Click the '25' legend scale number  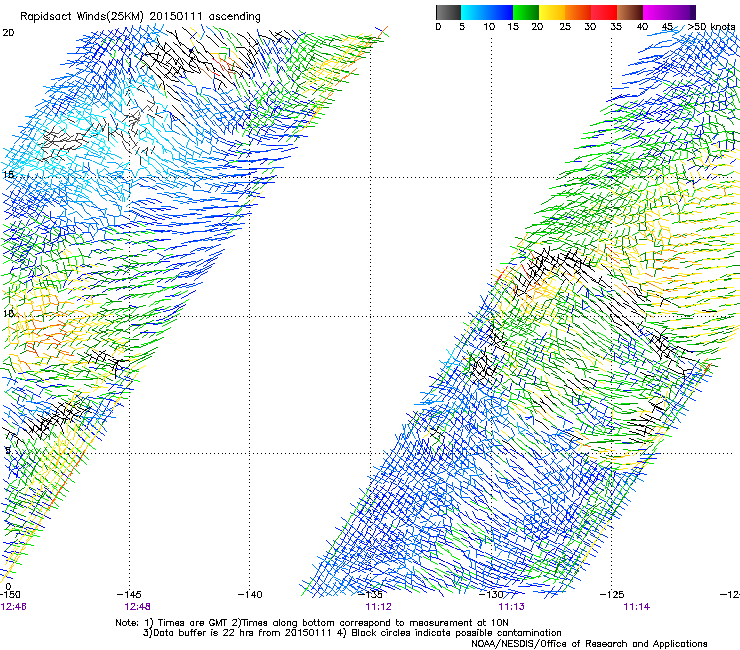pos(565,26)
